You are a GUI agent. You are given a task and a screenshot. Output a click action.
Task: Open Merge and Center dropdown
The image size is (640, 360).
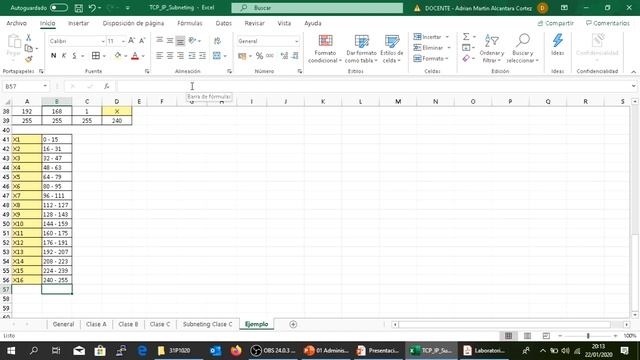coord(225,56)
